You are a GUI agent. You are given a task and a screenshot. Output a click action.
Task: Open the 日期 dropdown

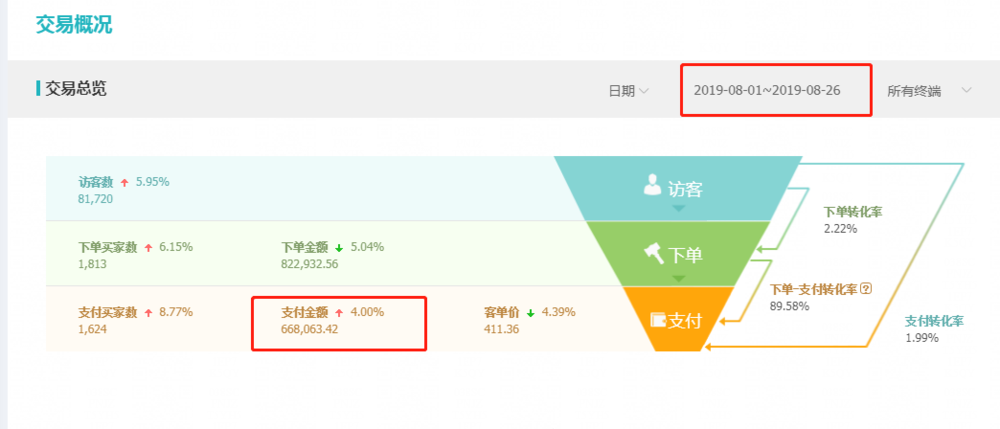[x=628, y=91]
